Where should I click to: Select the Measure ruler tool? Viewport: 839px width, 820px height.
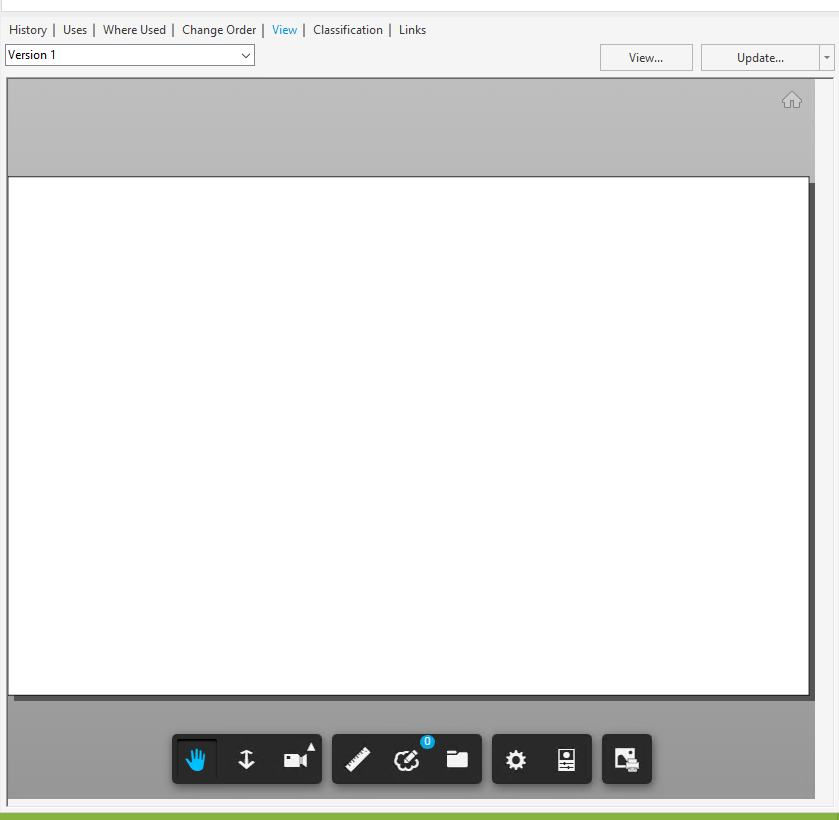(358, 759)
